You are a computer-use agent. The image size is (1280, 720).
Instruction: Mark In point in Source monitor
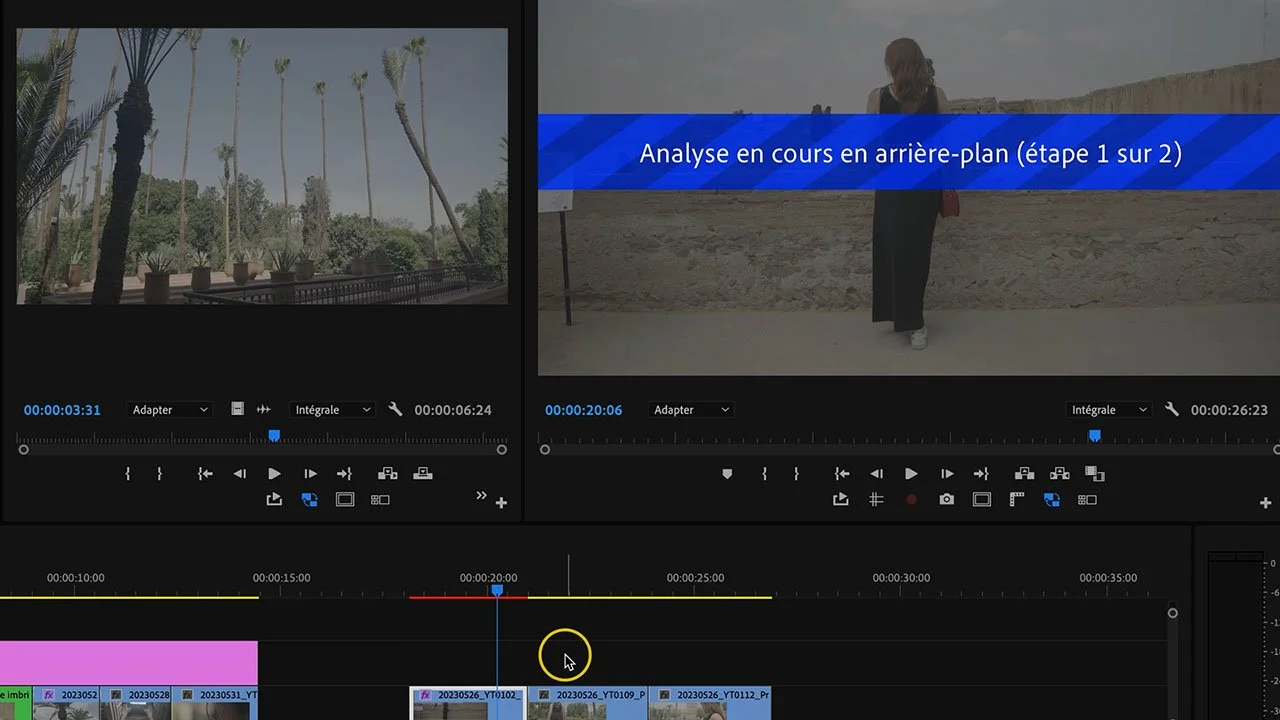click(x=128, y=474)
